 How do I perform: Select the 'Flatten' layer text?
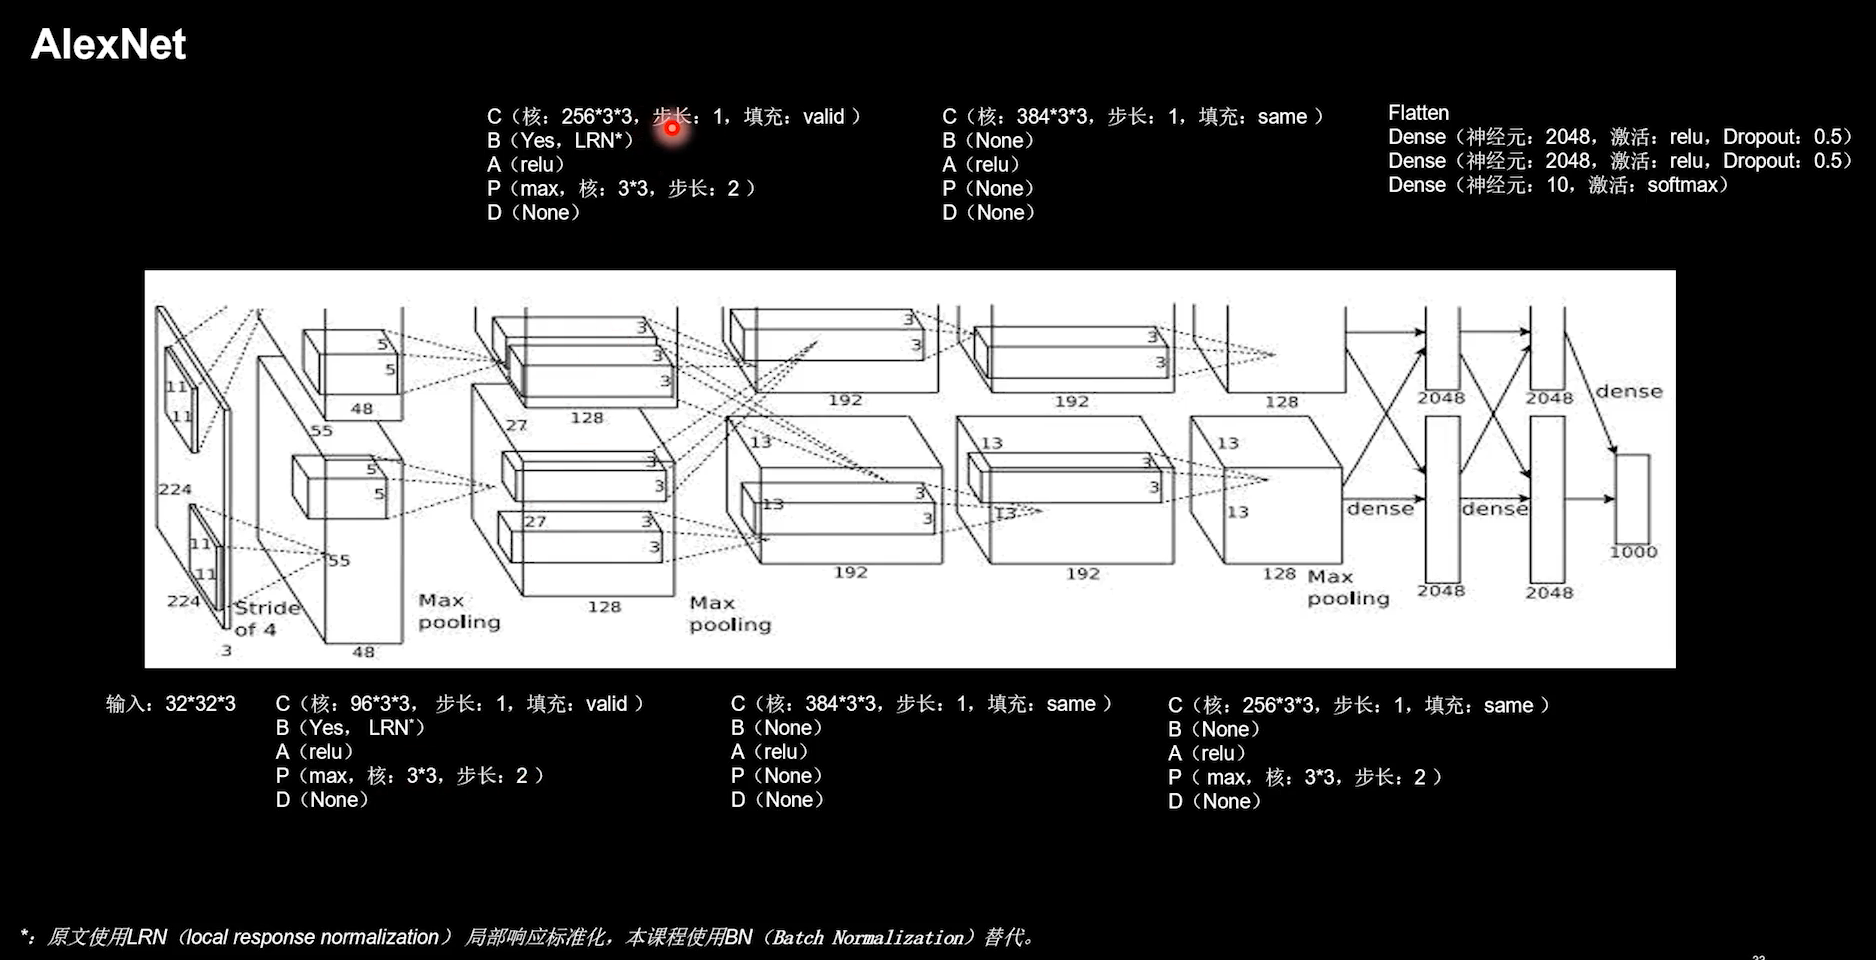(x=1418, y=113)
